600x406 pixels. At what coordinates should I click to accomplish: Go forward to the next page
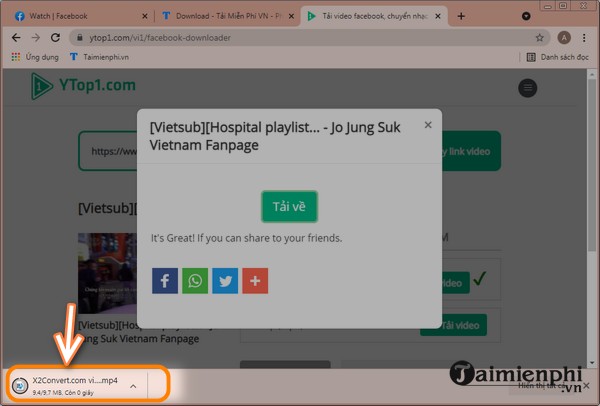coord(36,38)
